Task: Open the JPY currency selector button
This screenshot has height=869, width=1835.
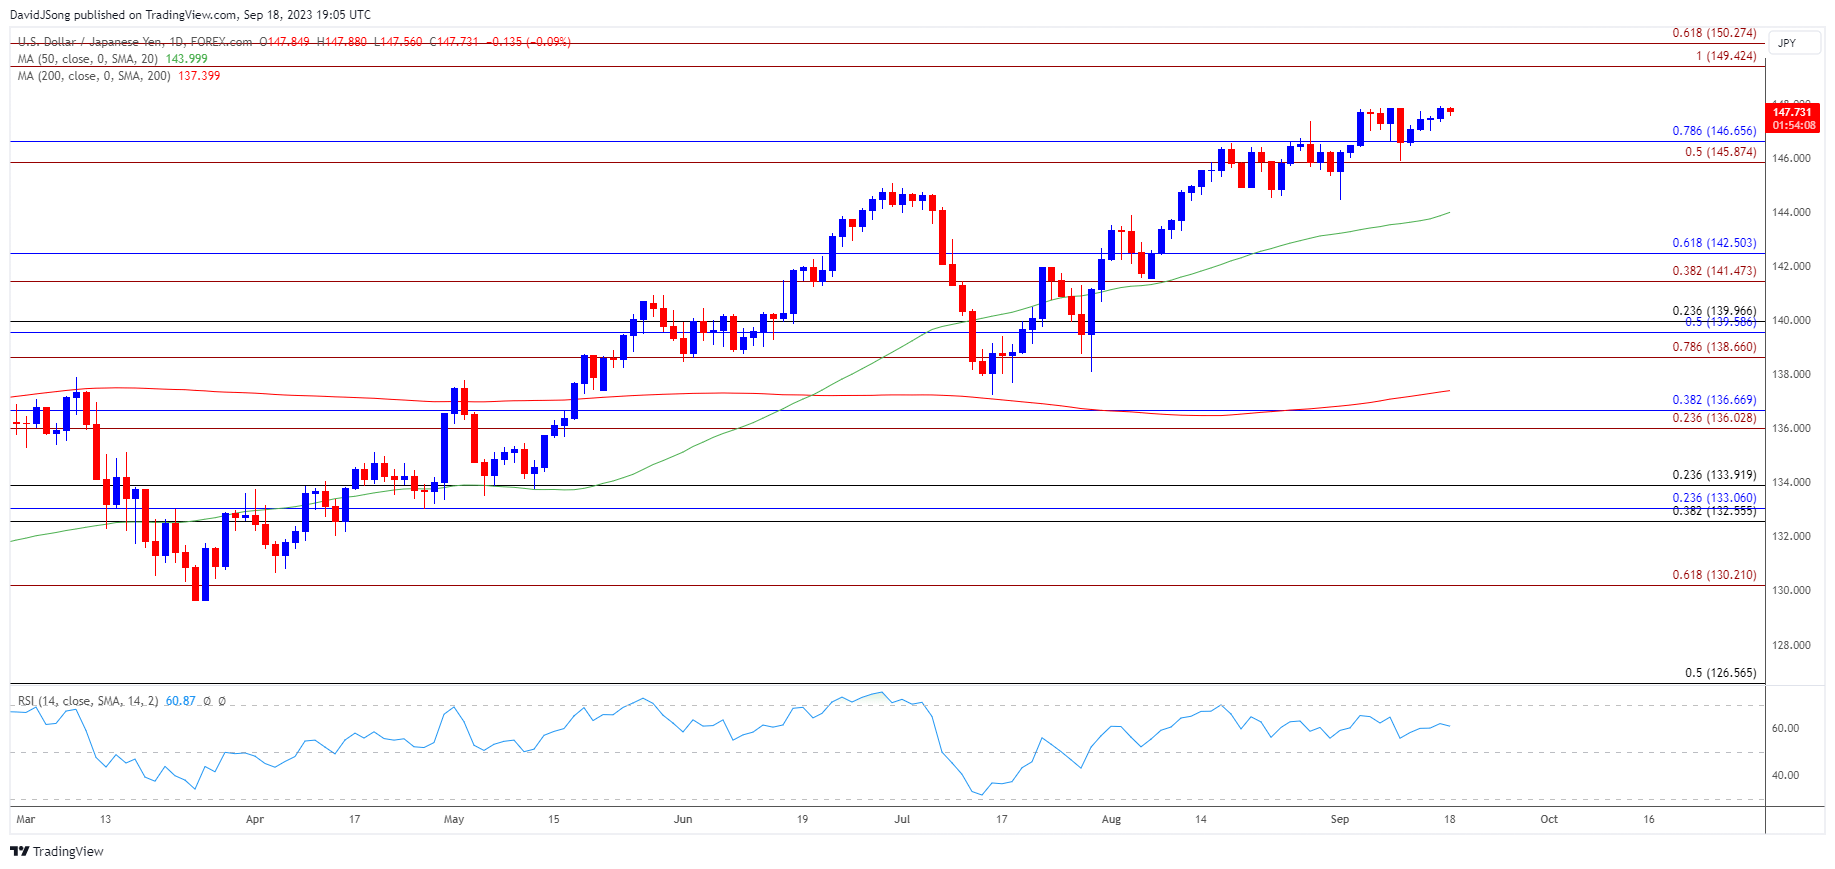Action: 1794,43
